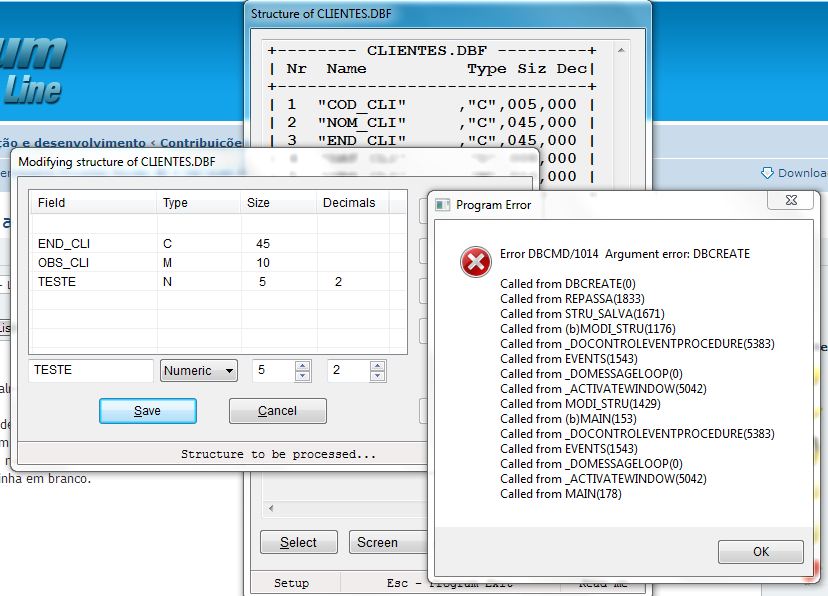This screenshot has height=596, width=828.
Task: Click the Field column header
Action: (52, 203)
